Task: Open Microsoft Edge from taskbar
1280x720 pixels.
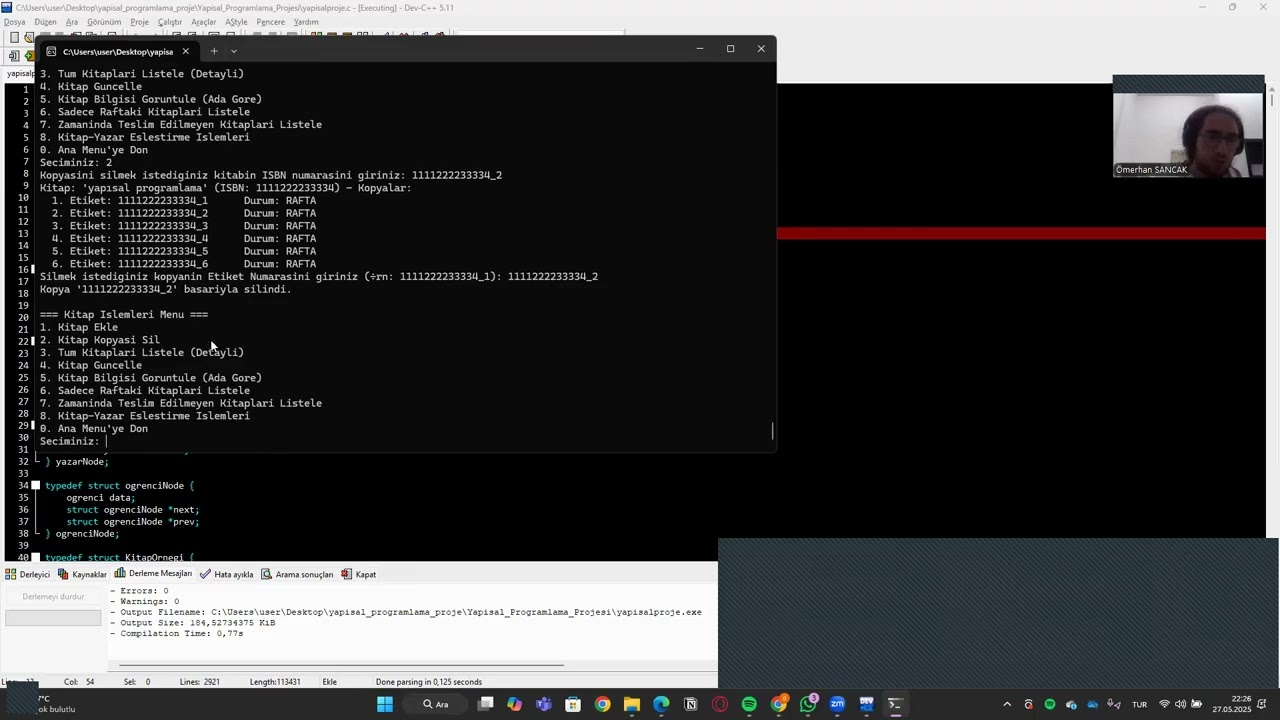Action: pos(661,704)
